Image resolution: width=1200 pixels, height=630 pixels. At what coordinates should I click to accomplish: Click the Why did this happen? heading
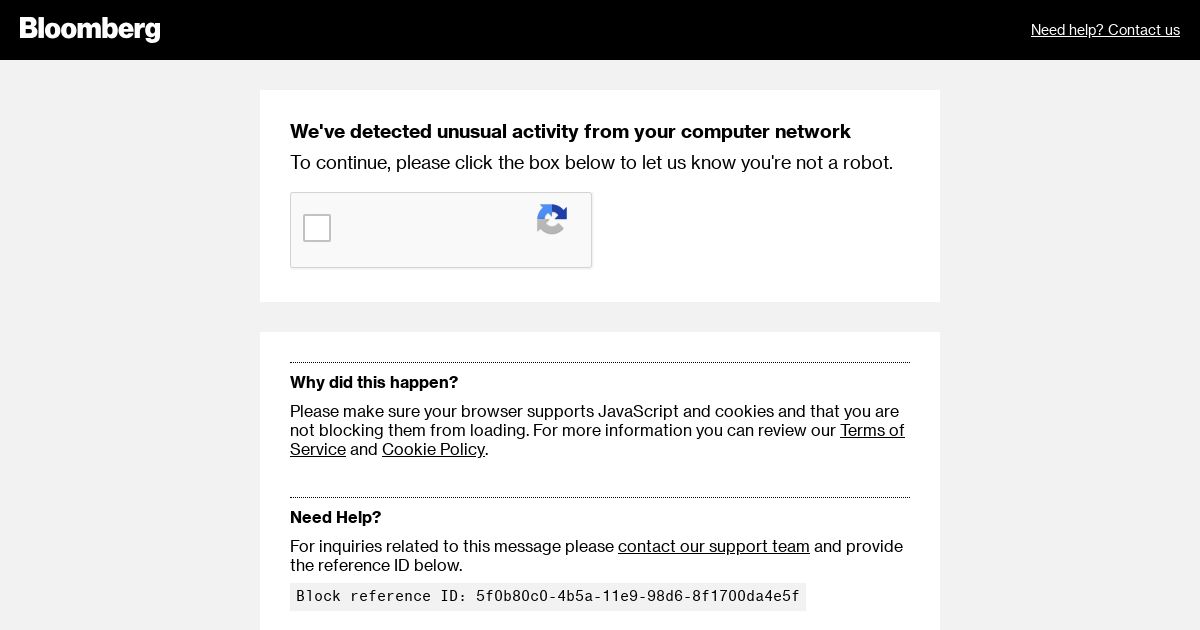click(x=374, y=383)
